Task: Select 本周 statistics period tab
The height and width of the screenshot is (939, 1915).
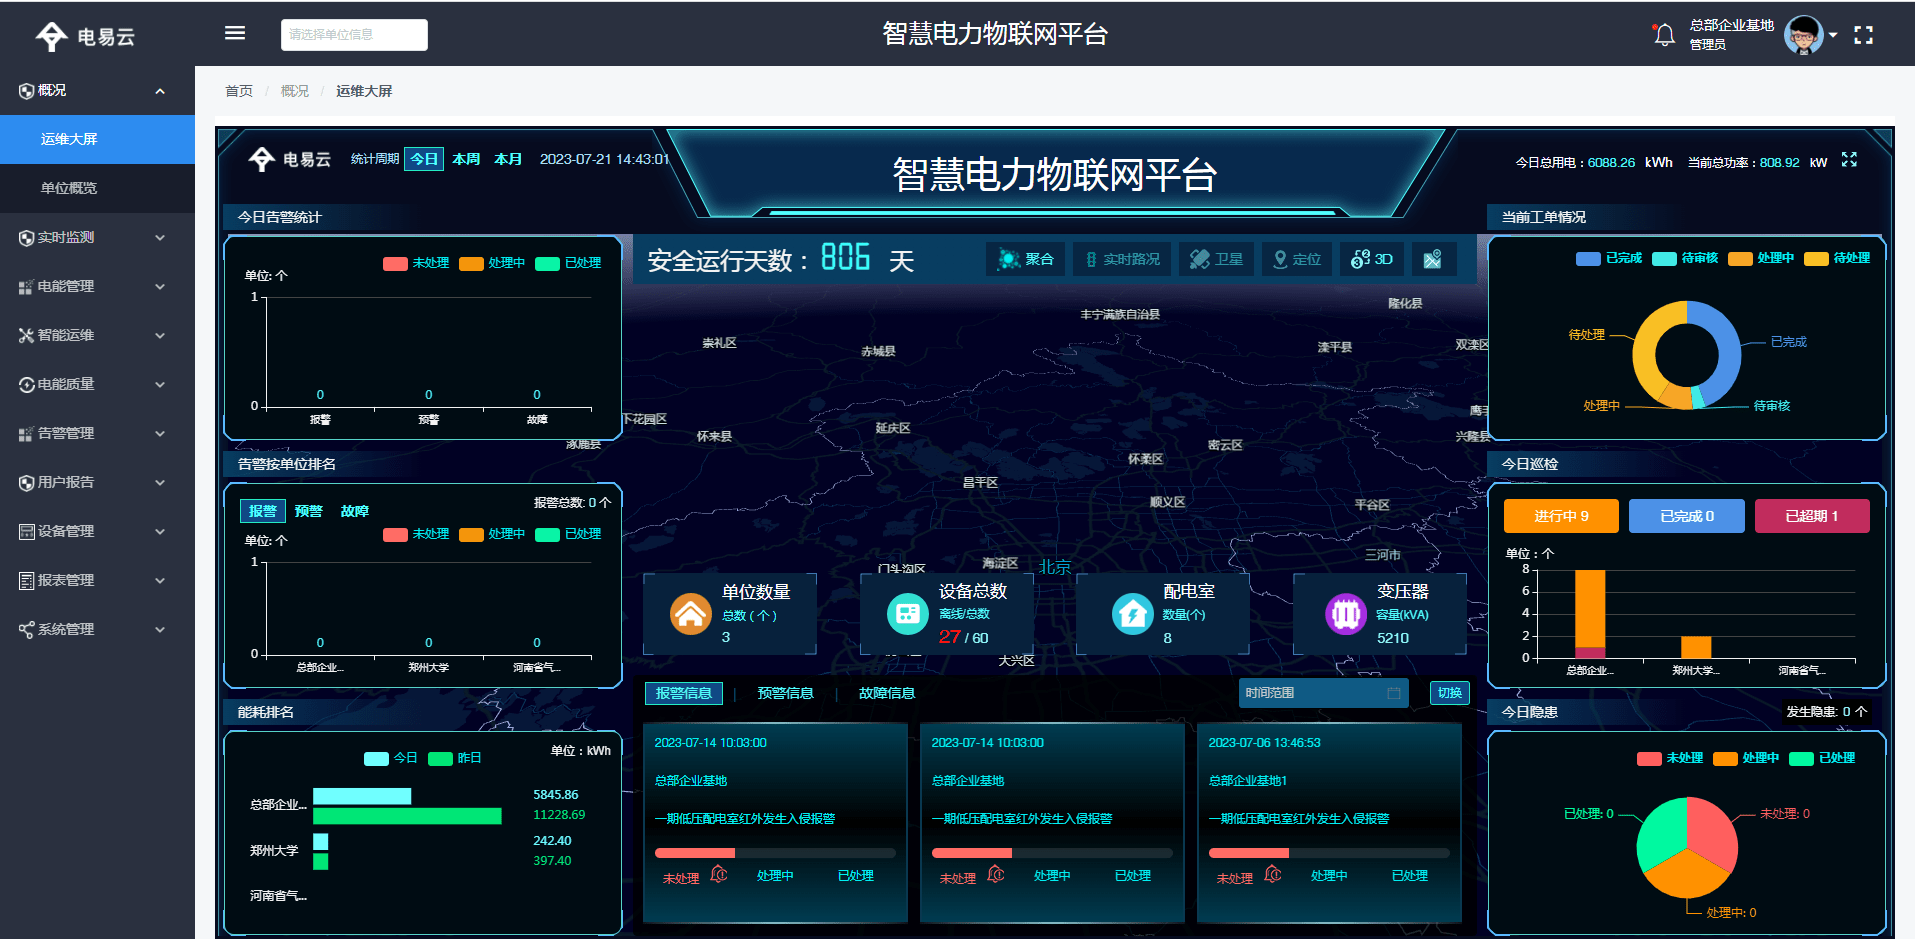Action: (464, 158)
